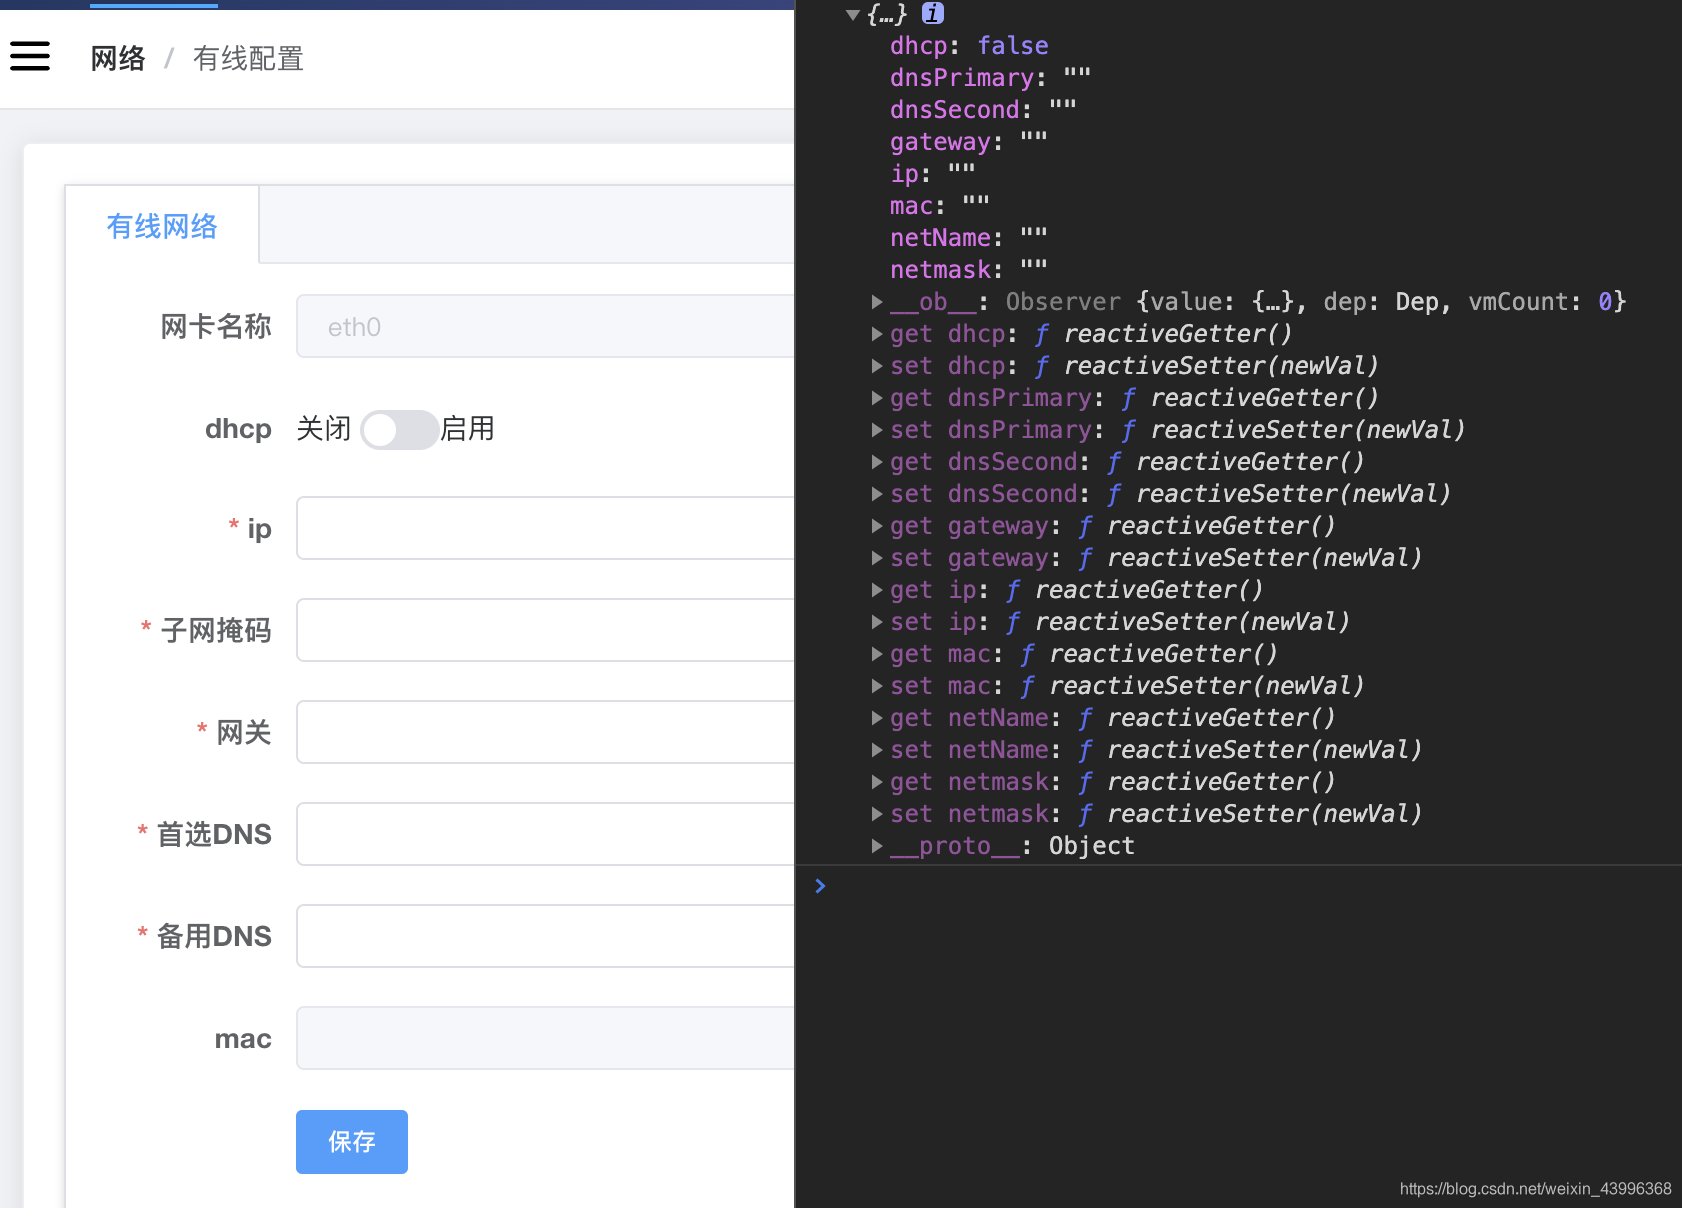Go to 网络 breadcrumb
This screenshot has height=1208, width=1682.
[118, 58]
